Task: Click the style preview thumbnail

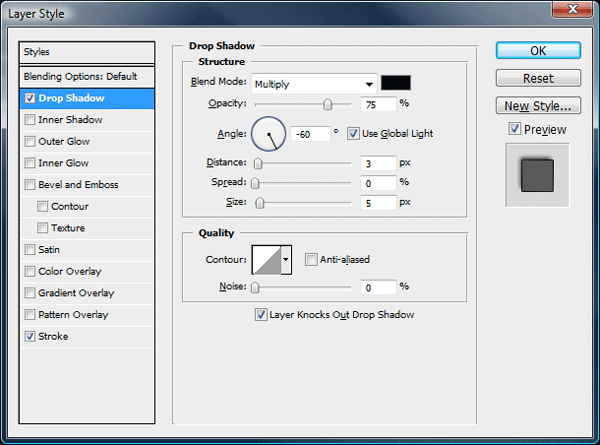Action: point(537,175)
